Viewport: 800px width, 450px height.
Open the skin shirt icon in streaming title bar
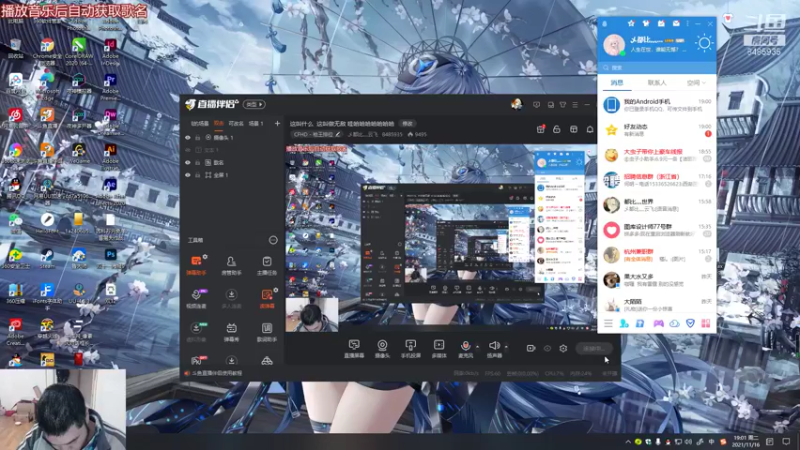click(563, 105)
